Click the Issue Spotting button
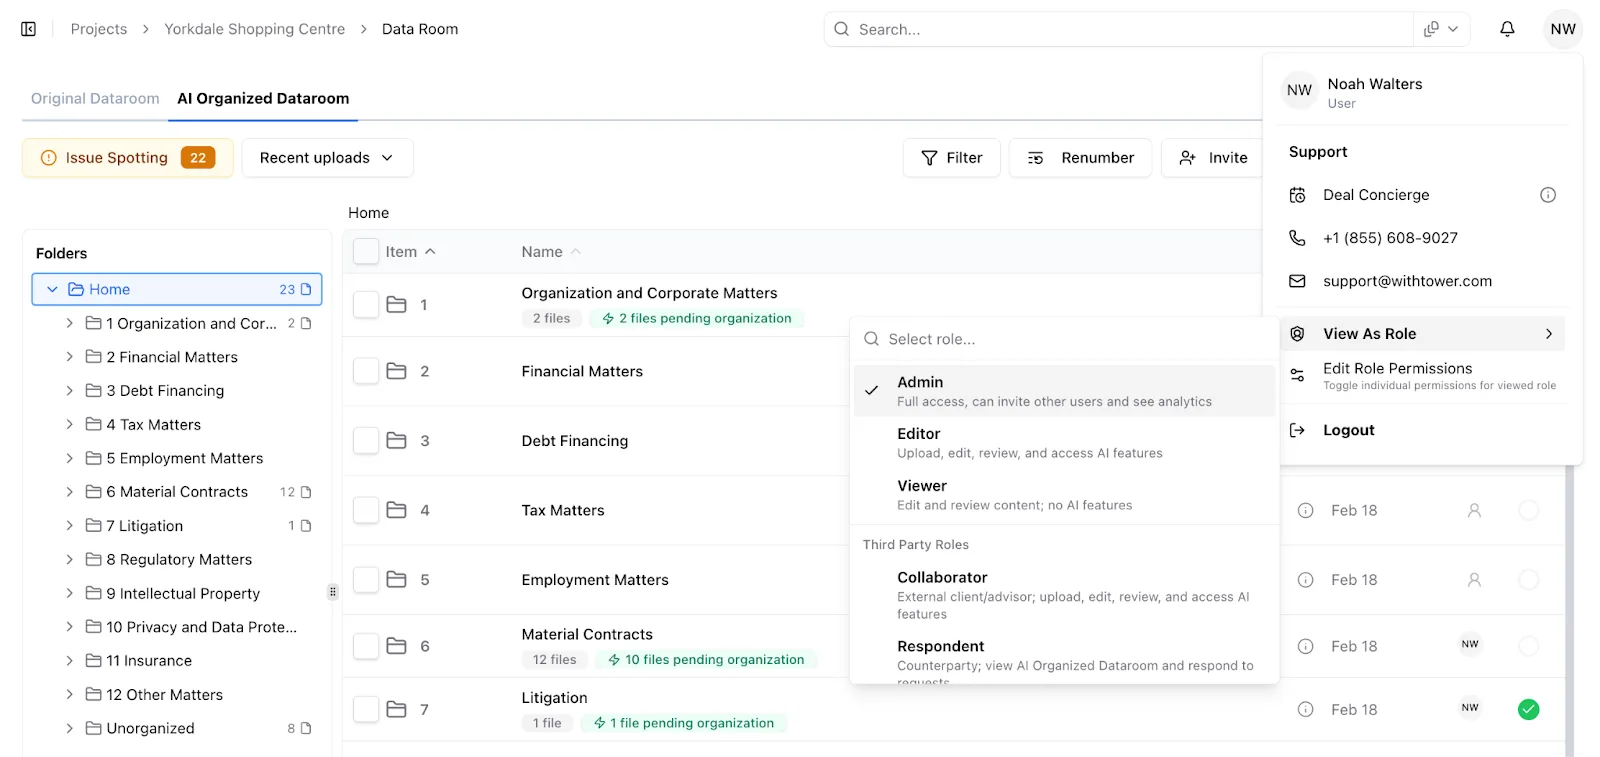 (x=128, y=158)
